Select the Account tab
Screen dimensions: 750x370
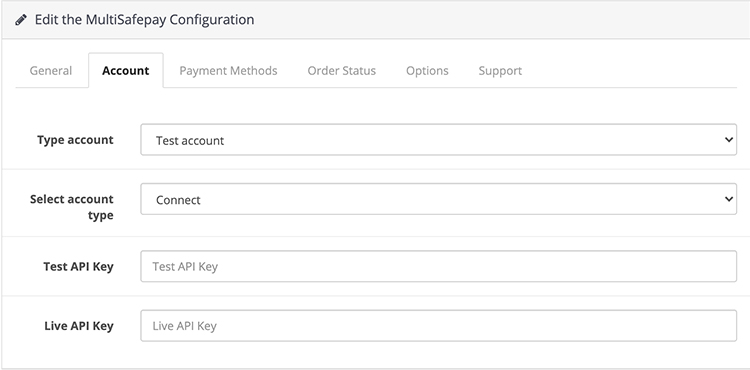(x=126, y=71)
